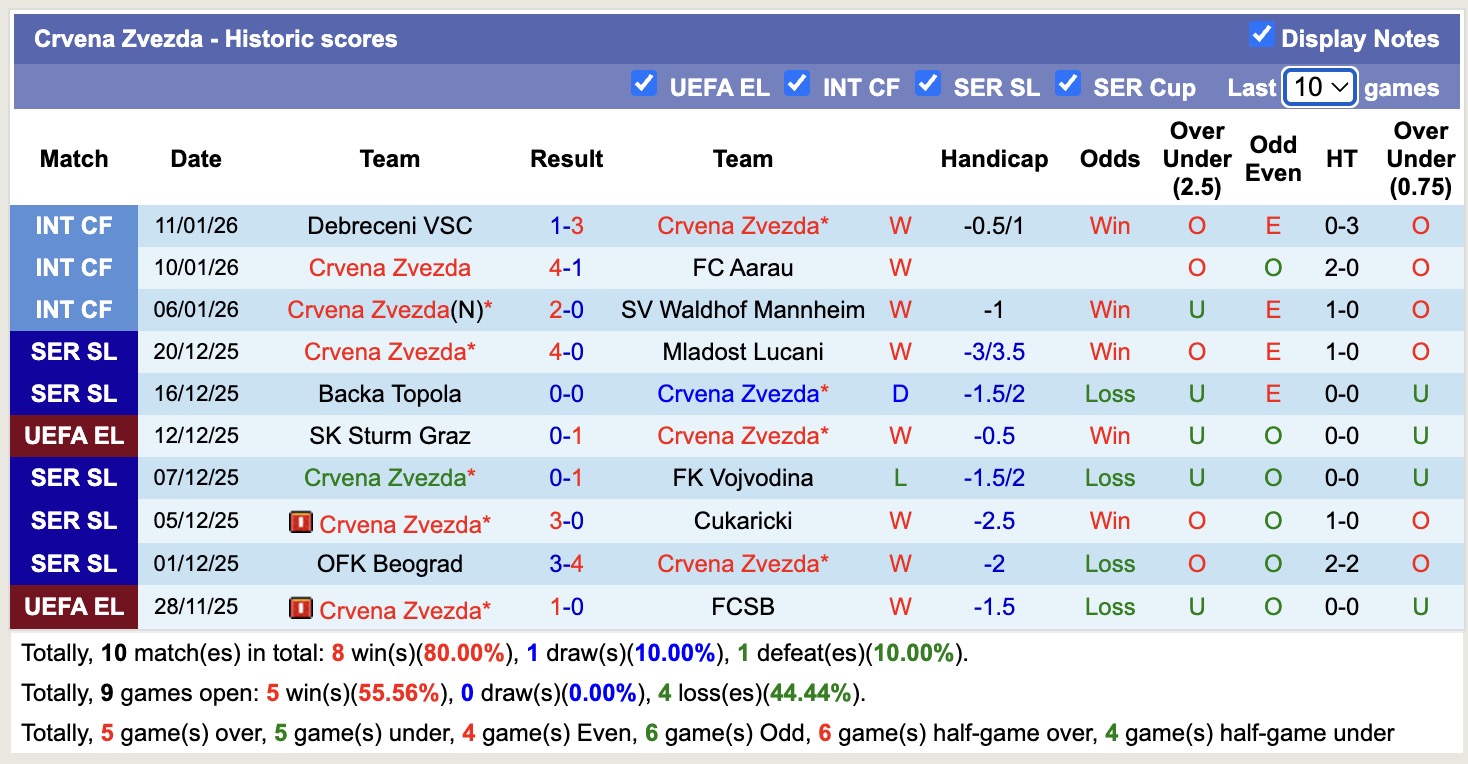Open the FC Aarau team link
The width and height of the screenshot is (1468, 764).
pyautogui.click(x=742, y=267)
